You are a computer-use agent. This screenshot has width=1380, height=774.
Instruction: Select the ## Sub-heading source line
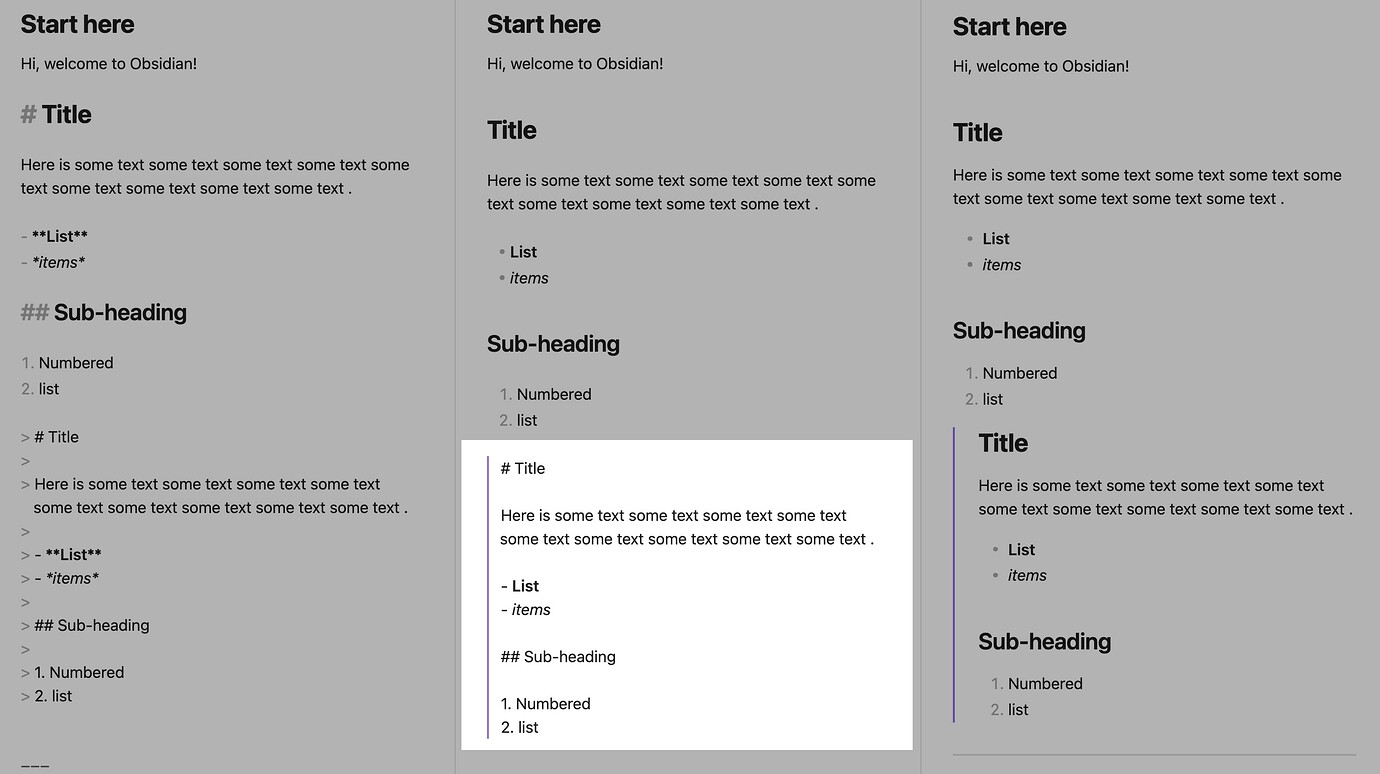pyautogui.click(x=103, y=311)
